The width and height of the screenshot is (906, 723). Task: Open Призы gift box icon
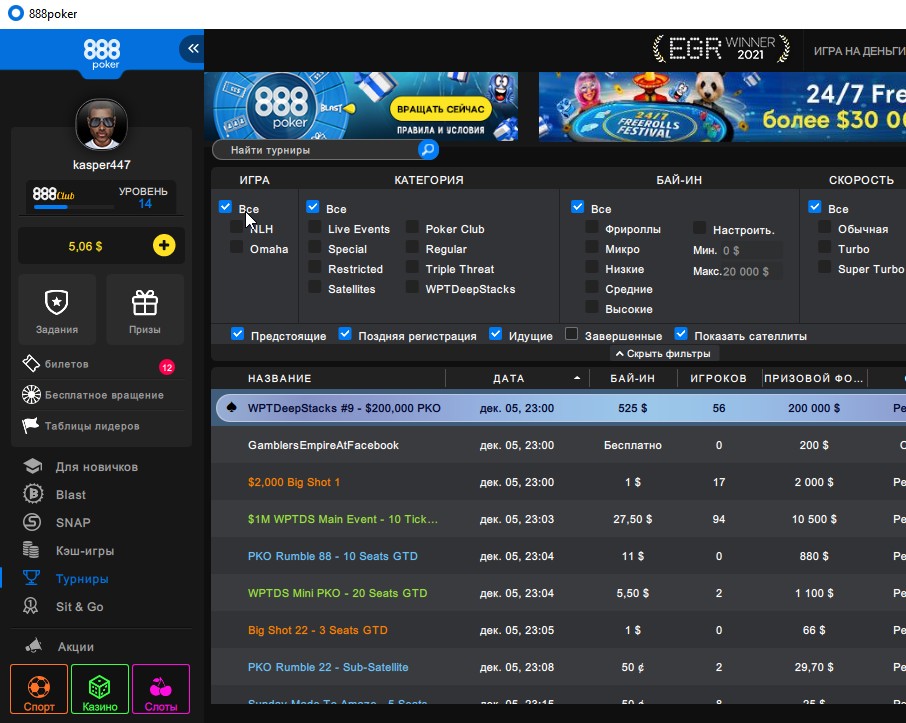144,302
